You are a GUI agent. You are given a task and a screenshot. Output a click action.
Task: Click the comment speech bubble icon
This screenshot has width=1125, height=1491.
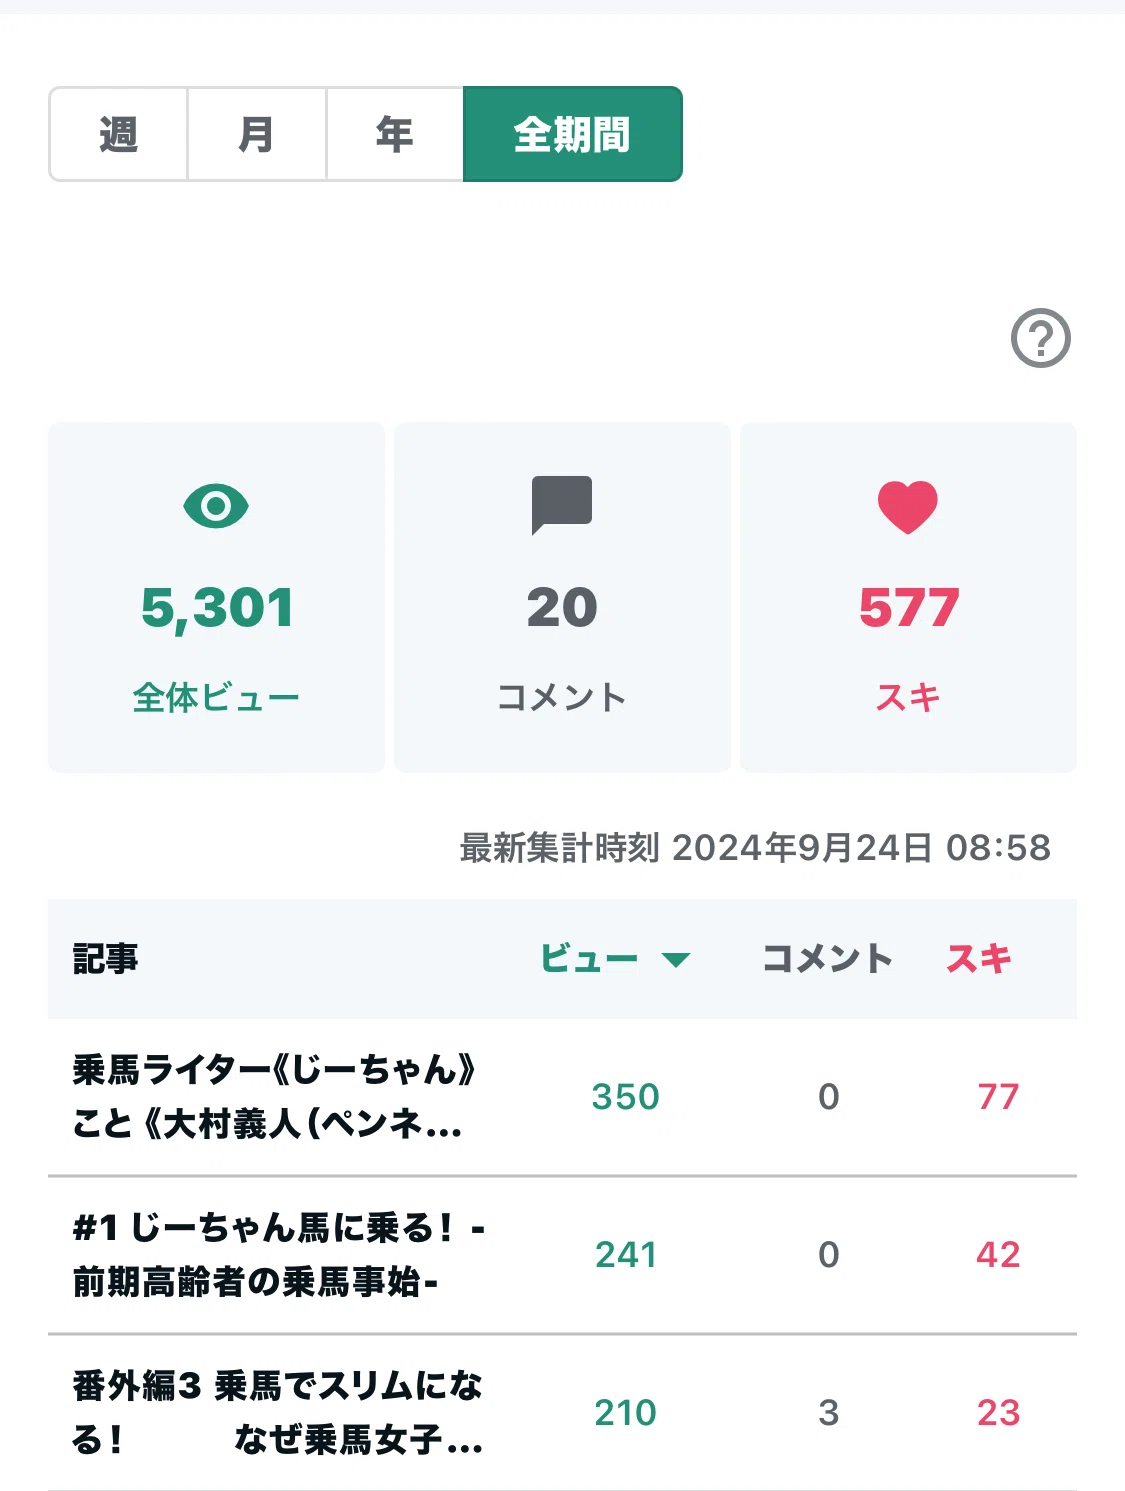tap(562, 505)
